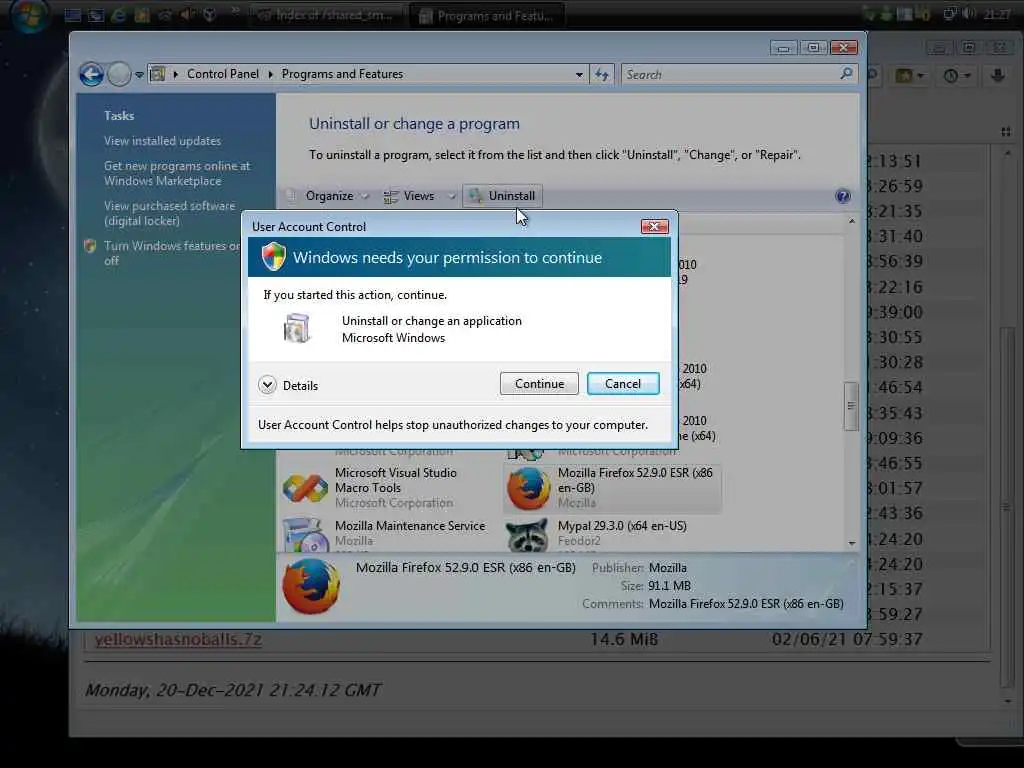
Task: Click Programs and Features breadcrumb
Action: click(342, 74)
